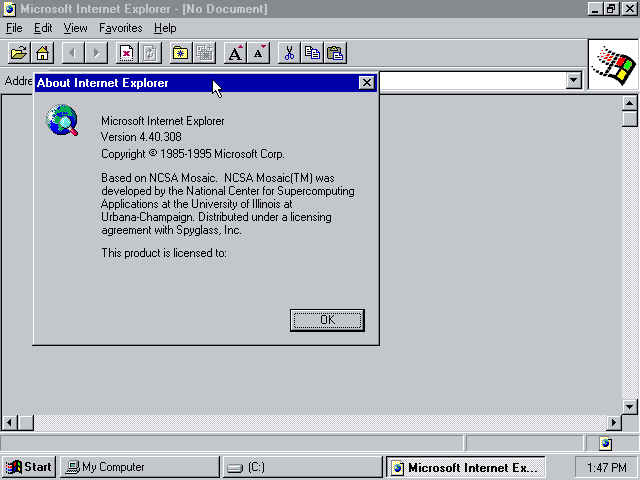Switch to (C:) taskbar button

(302, 467)
